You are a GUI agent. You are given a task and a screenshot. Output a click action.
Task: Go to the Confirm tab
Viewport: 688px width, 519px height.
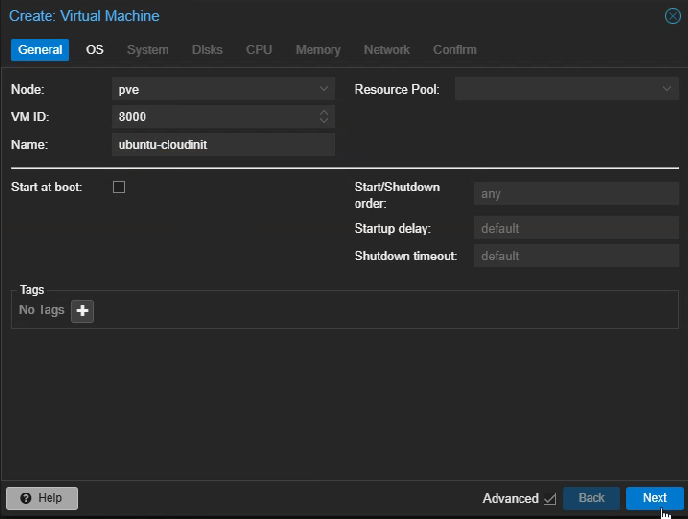(455, 50)
